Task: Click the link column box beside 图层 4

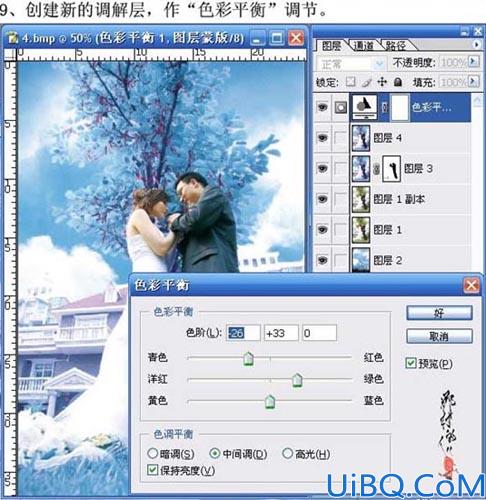Action: coord(340,138)
